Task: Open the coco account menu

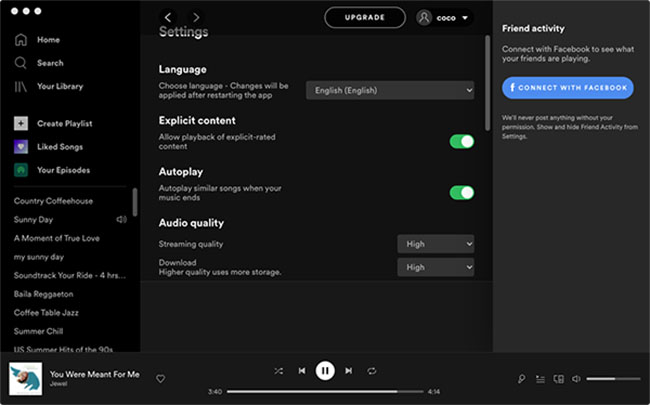Action: pyautogui.click(x=445, y=18)
